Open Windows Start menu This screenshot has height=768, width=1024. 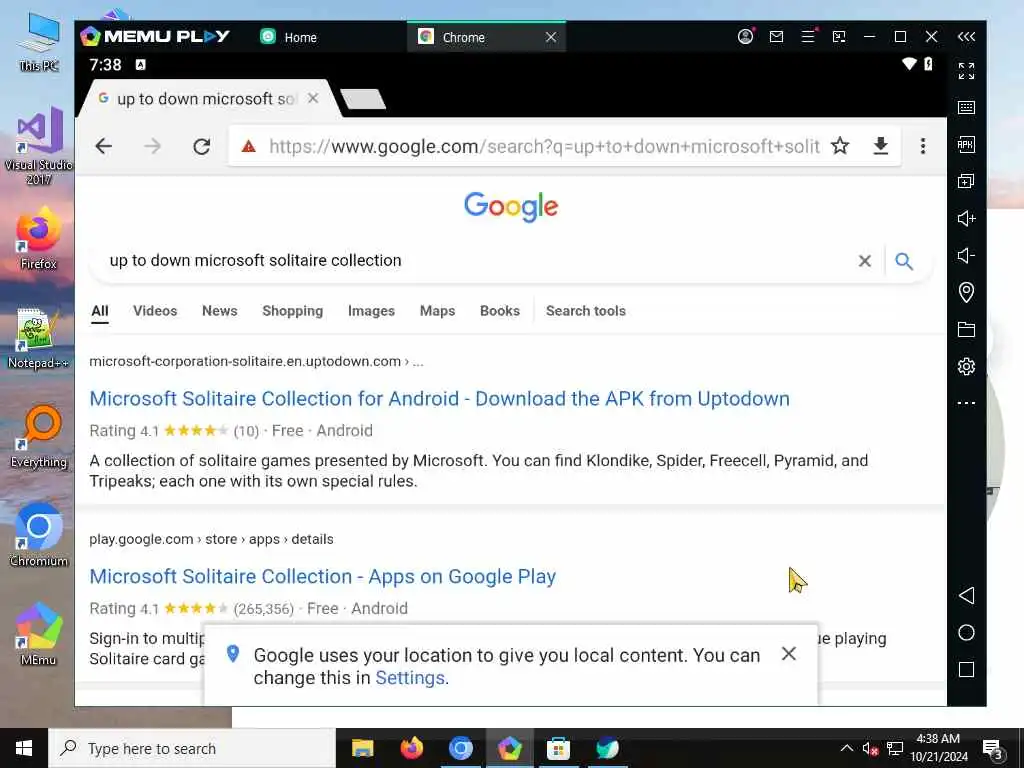click(x=24, y=748)
